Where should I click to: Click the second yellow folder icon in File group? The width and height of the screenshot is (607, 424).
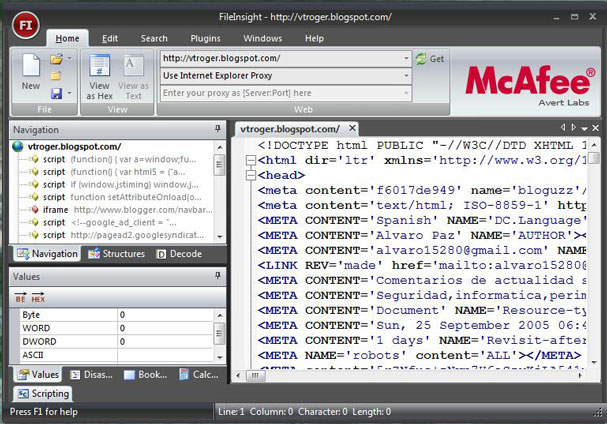56,76
